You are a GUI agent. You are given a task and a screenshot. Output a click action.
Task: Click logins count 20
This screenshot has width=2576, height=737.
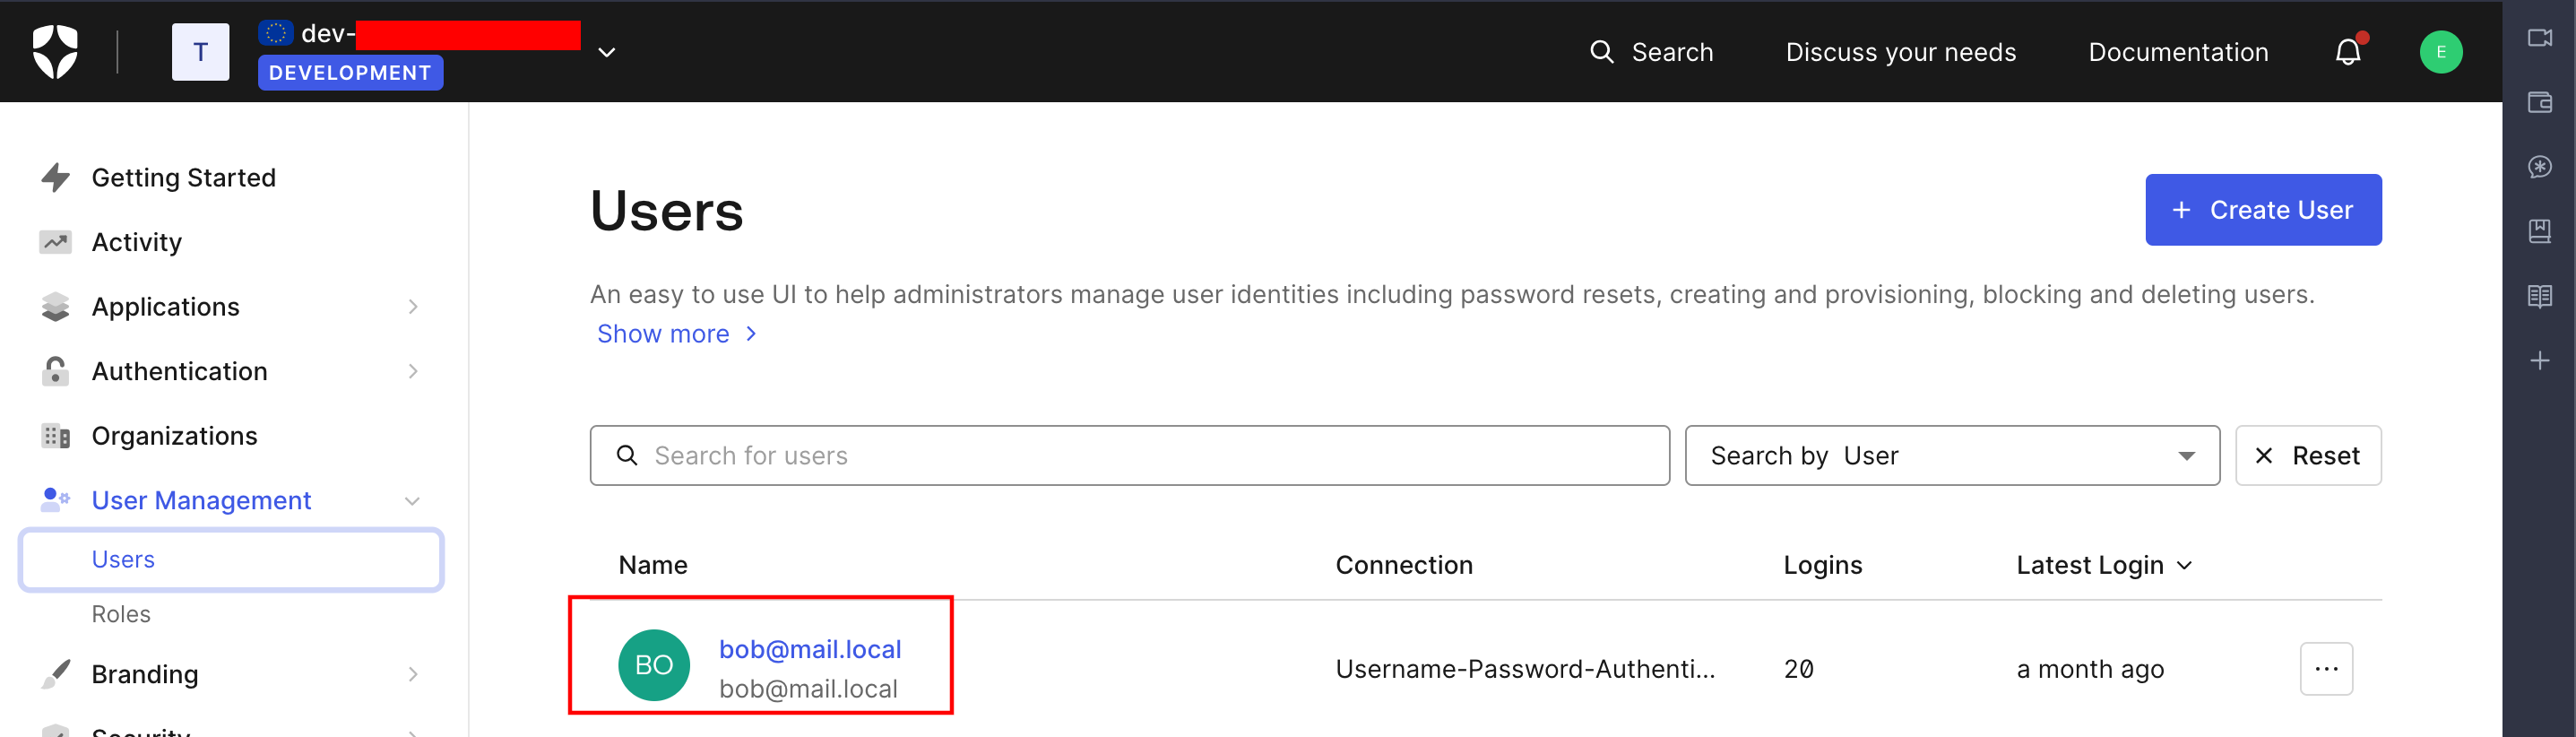click(x=1798, y=668)
